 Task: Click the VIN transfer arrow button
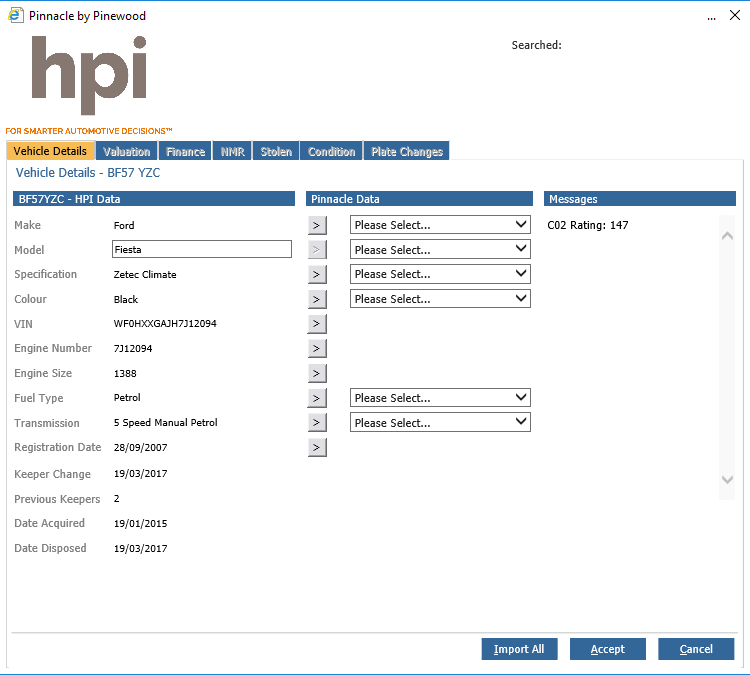(x=317, y=324)
